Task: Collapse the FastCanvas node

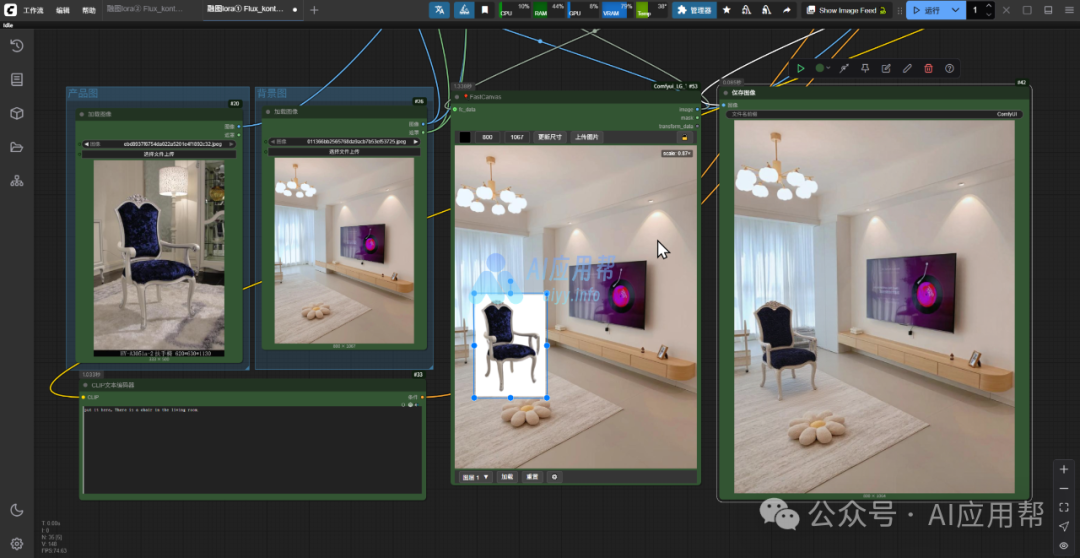Action: (x=457, y=97)
